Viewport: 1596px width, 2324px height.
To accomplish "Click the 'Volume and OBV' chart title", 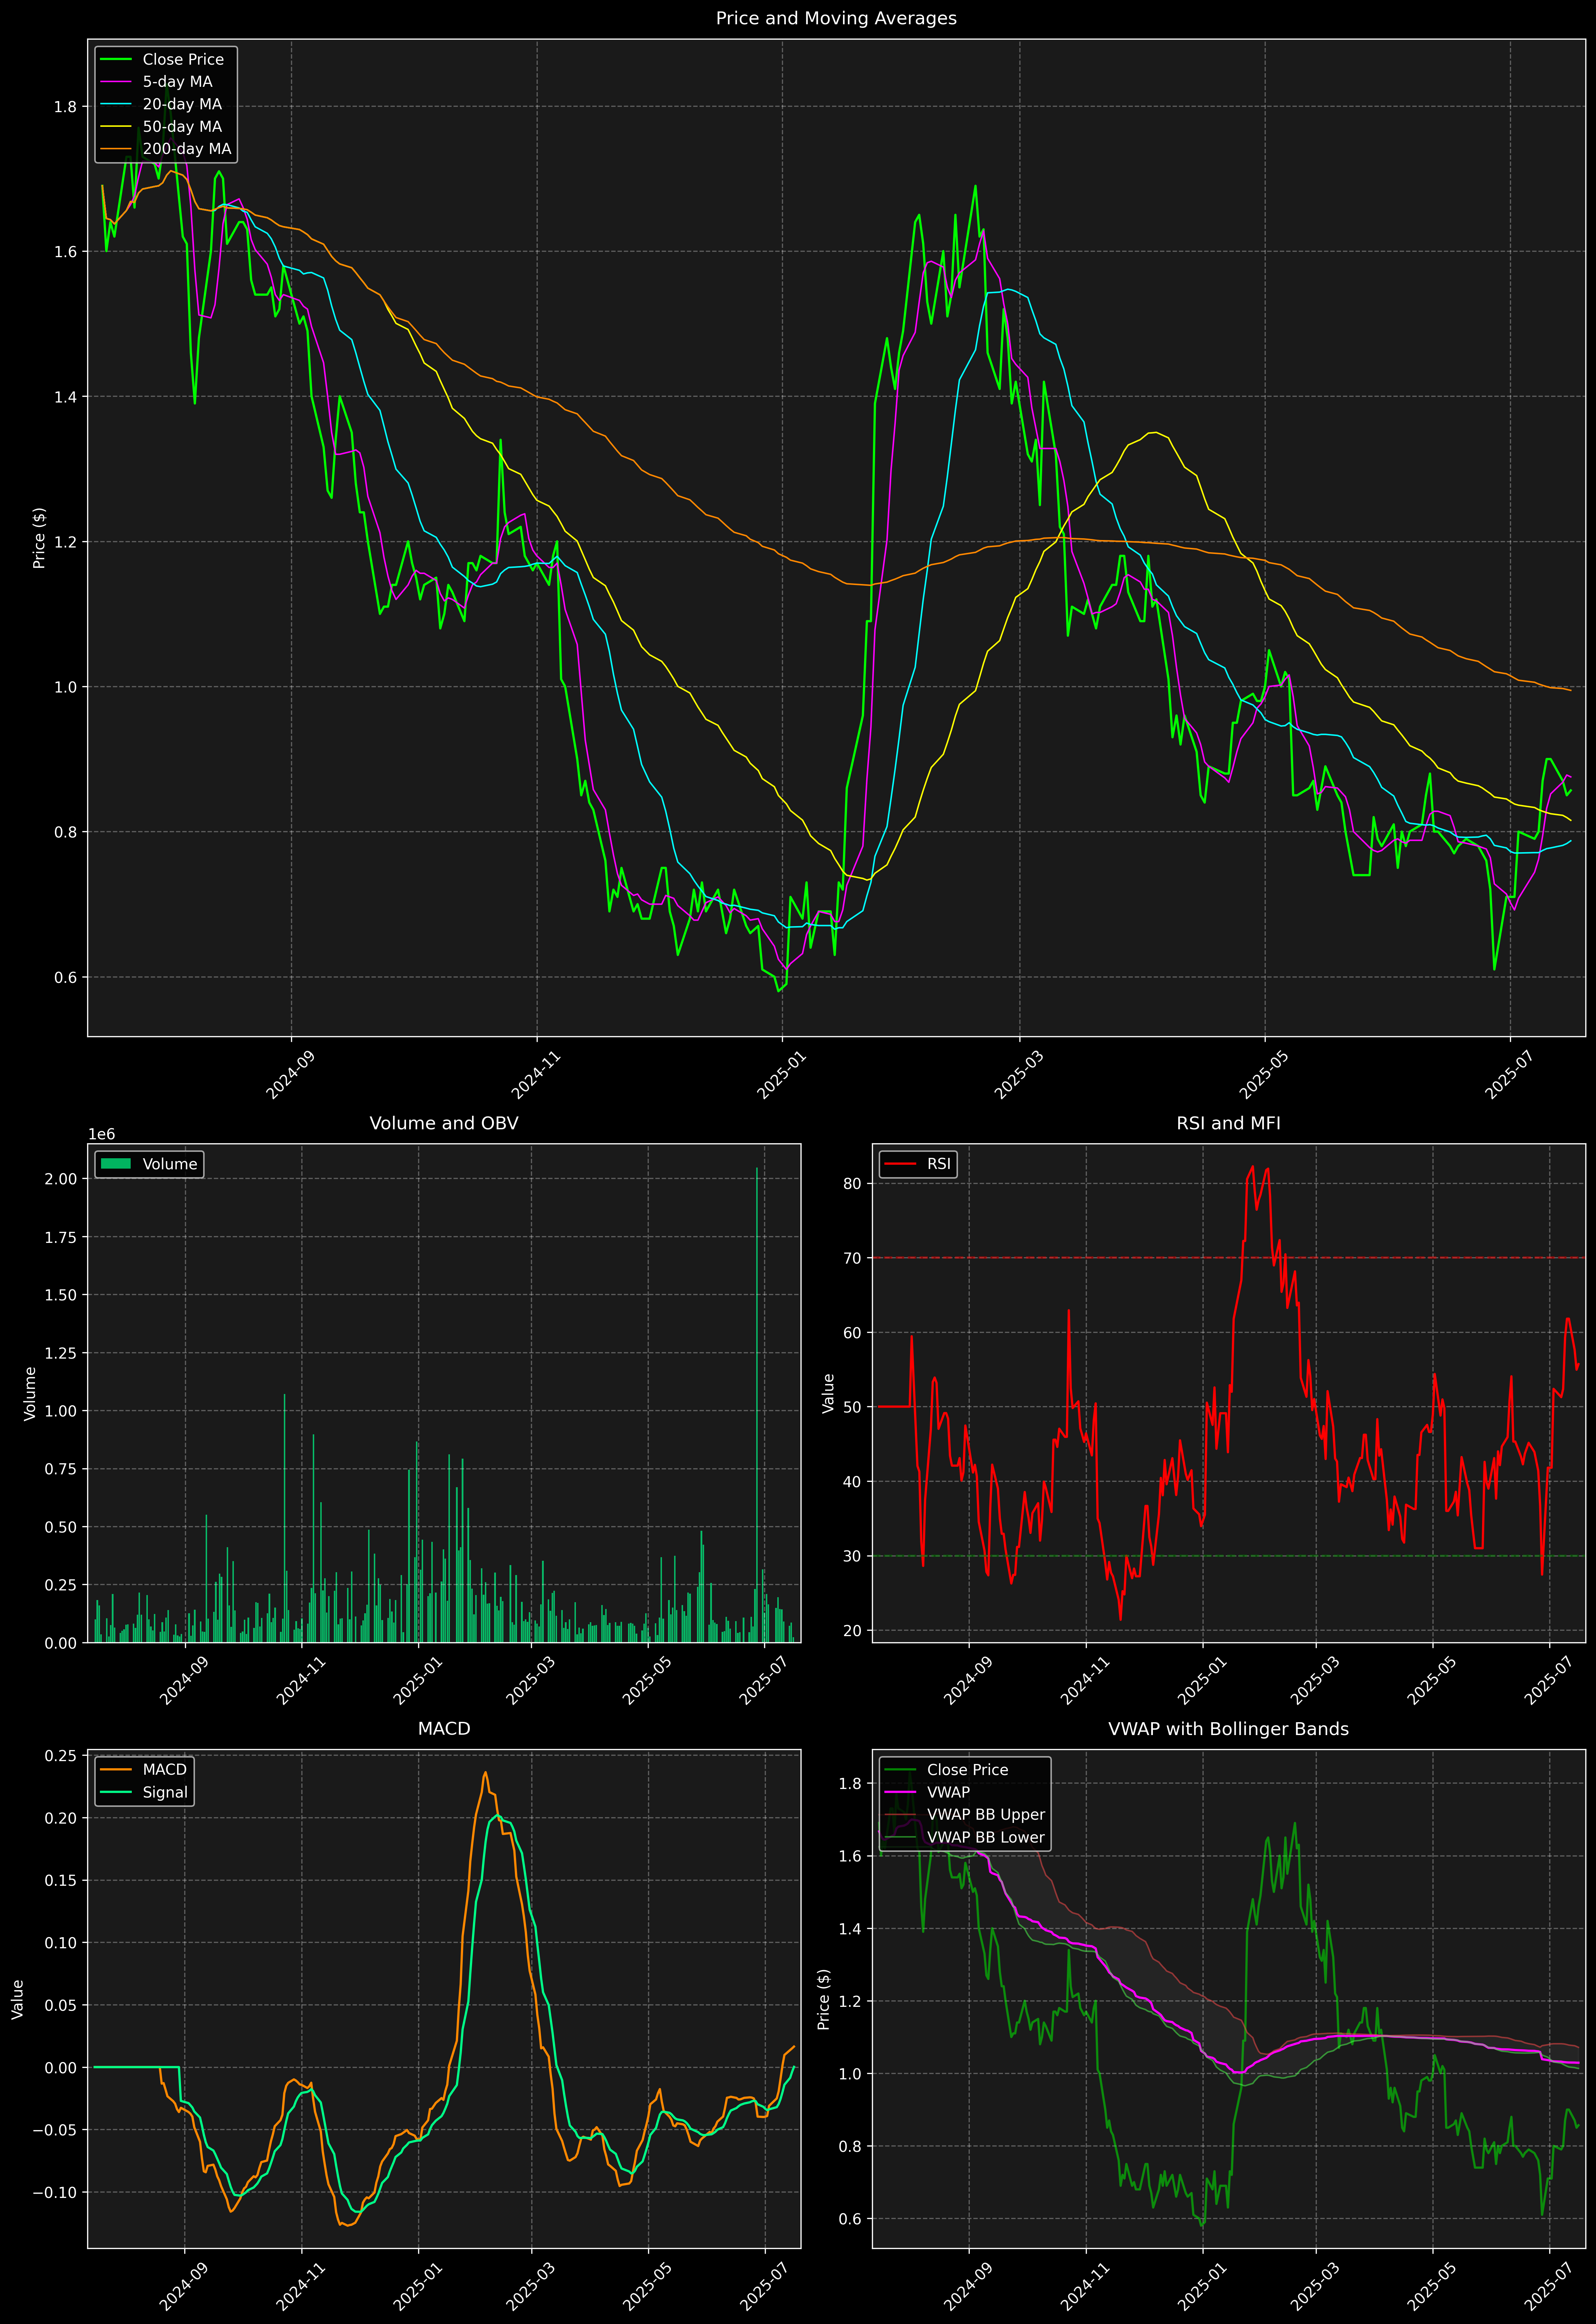I will pos(444,1123).
